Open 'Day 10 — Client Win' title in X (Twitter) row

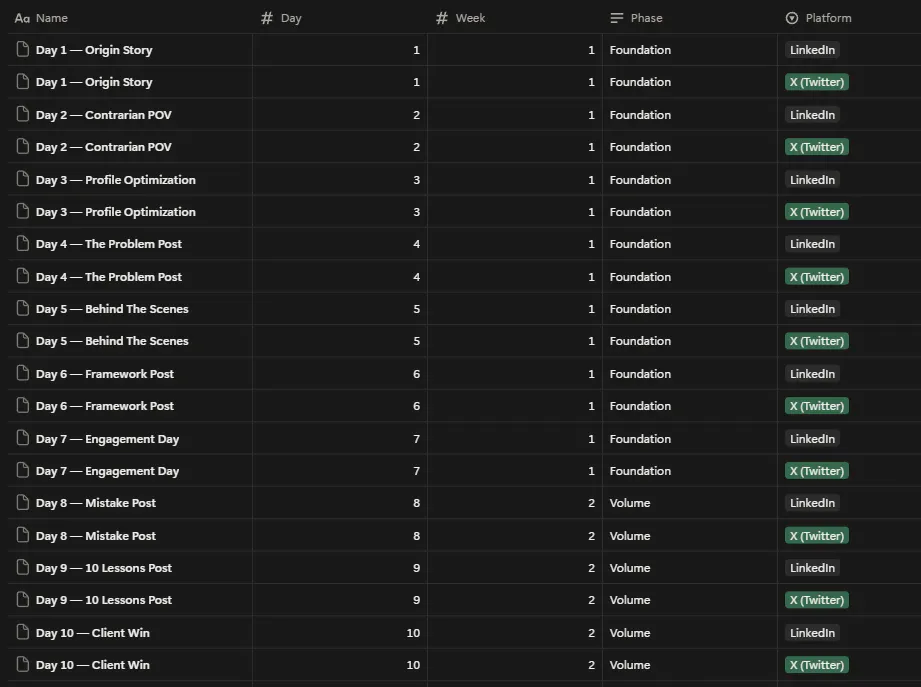click(93, 665)
